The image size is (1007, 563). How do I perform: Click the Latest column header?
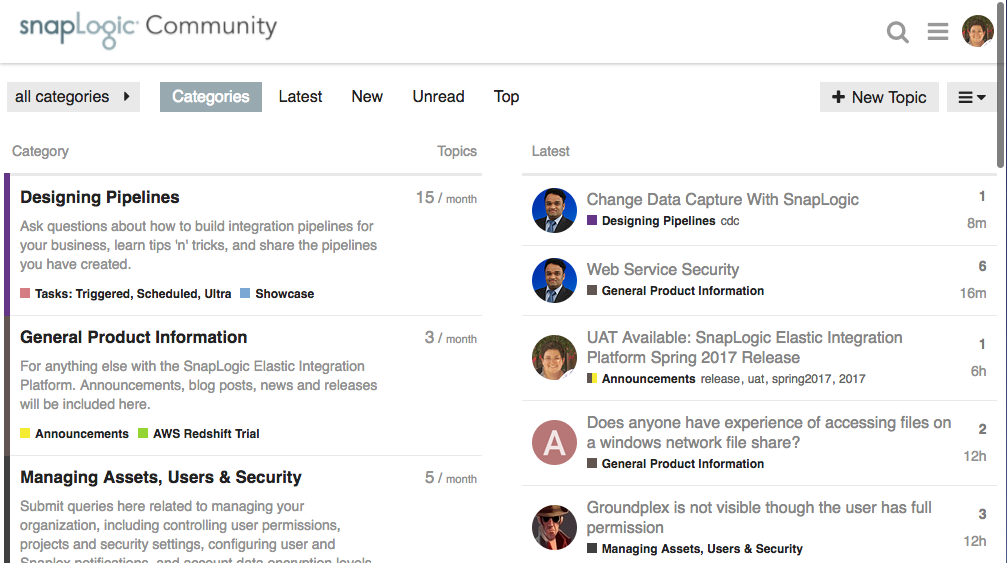550,152
